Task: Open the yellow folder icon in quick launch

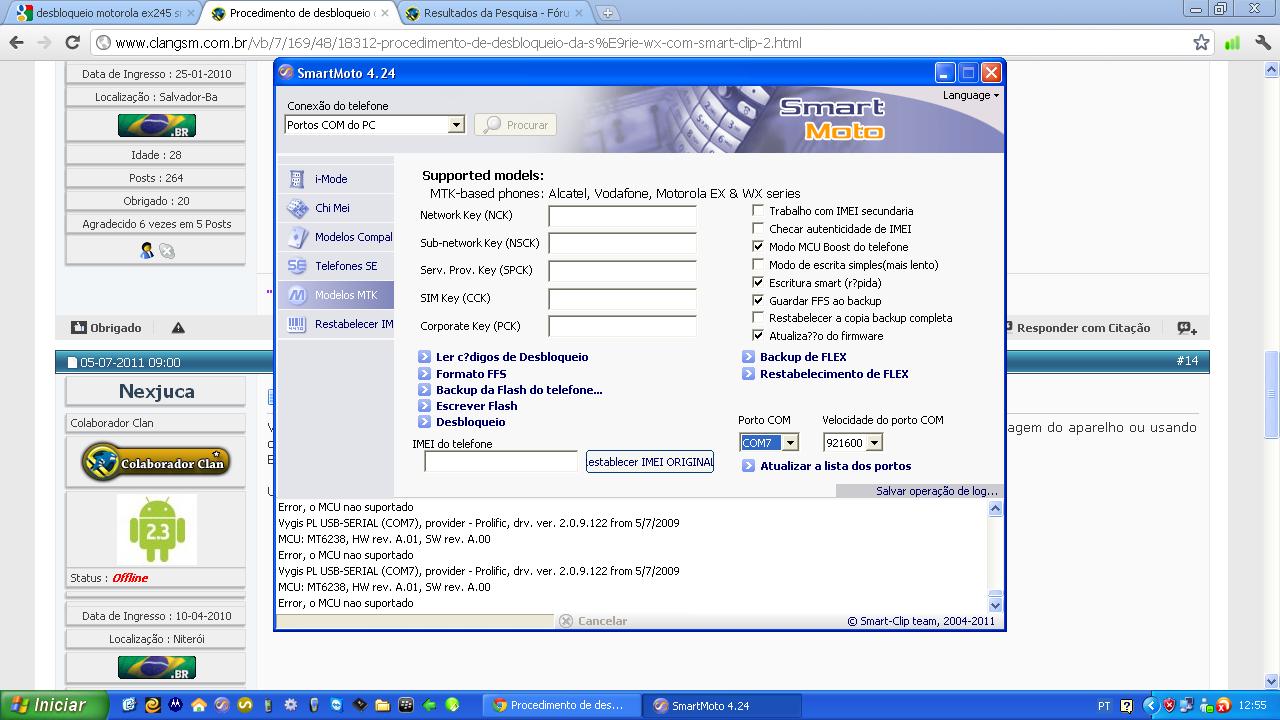Action: (382, 705)
